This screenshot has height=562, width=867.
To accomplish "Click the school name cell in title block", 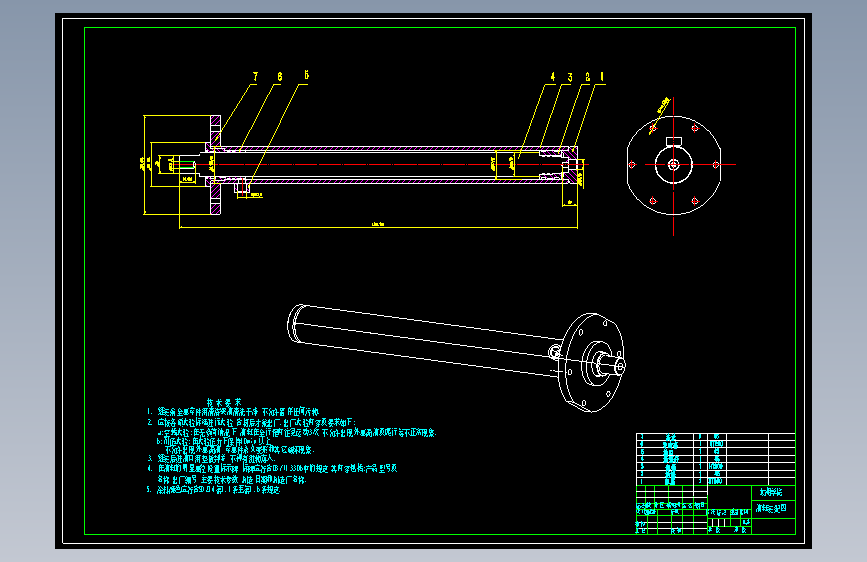I will 774,492.
